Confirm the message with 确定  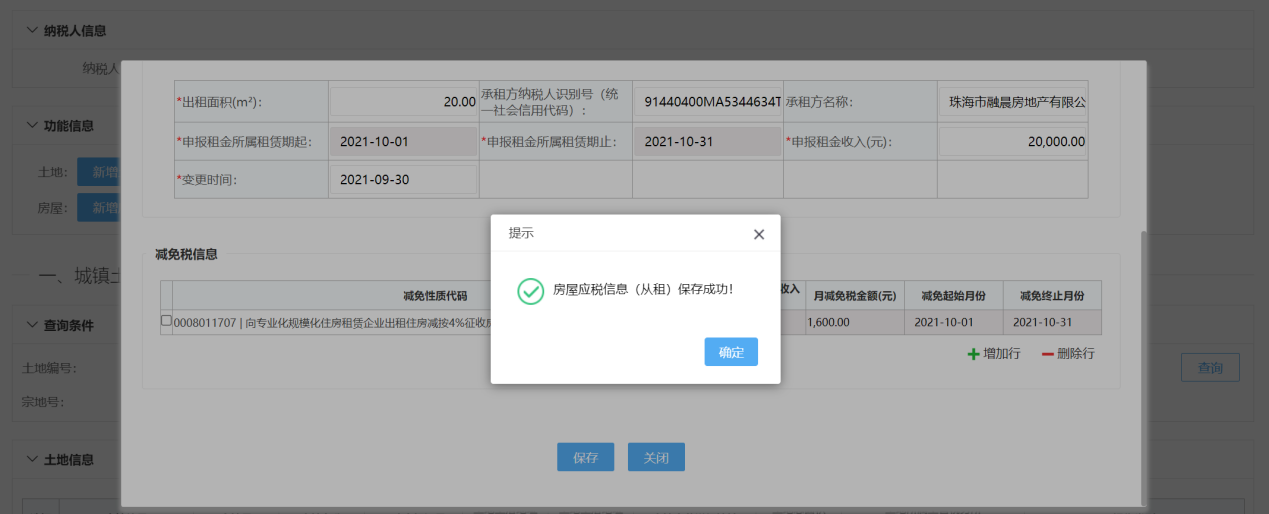(730, 352)
